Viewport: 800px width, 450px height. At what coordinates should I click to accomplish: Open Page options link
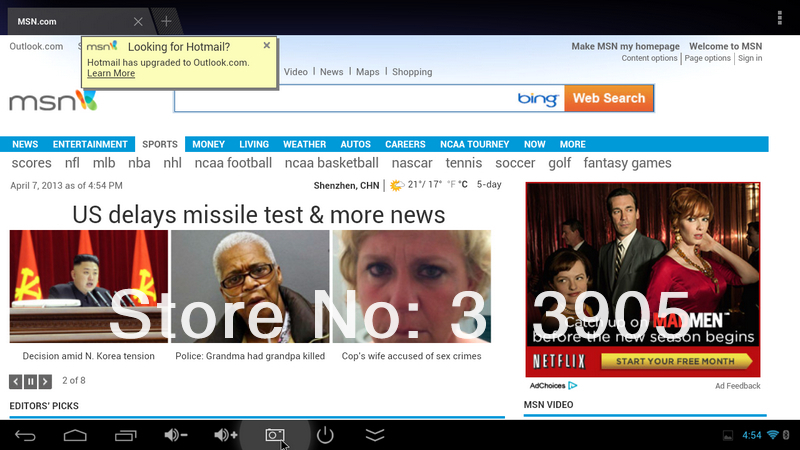tap(707, 58)
